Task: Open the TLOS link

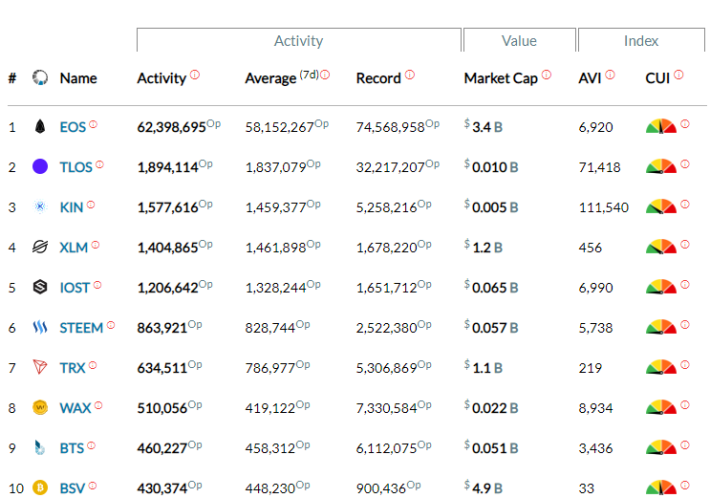Action: (76, 167)
